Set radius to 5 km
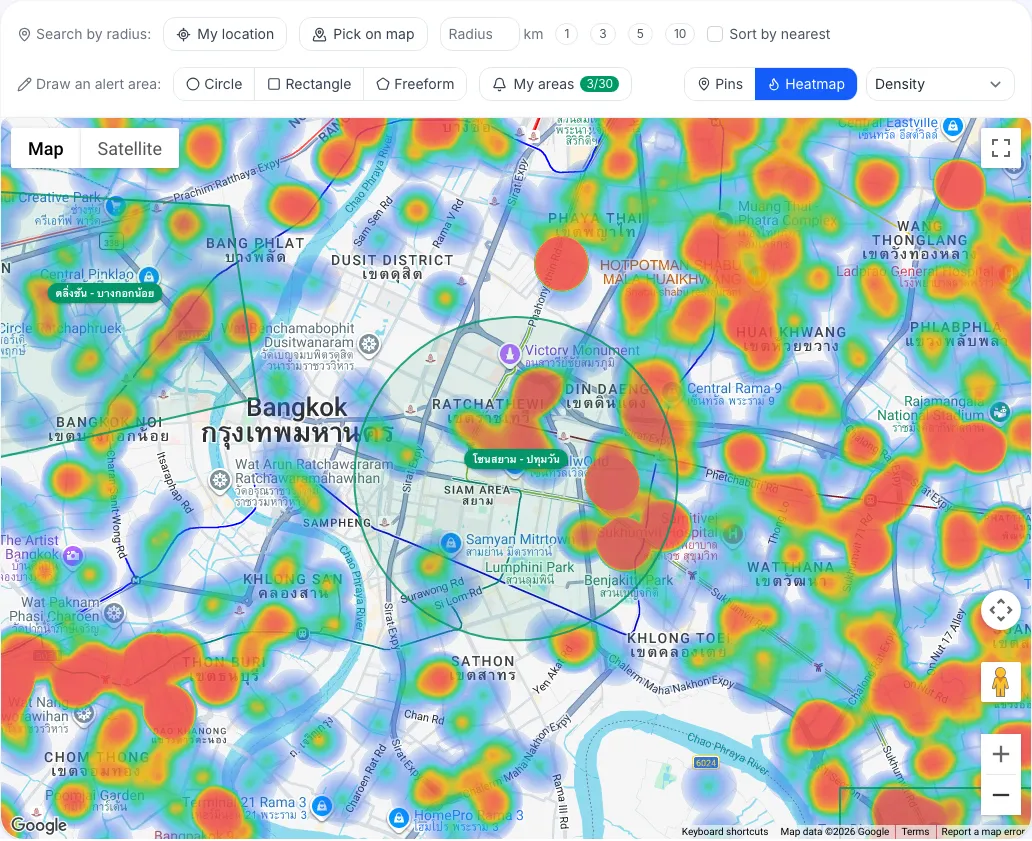Image resolution: width=1032 pixels, height=841 pixels. (x=640, y=34)
